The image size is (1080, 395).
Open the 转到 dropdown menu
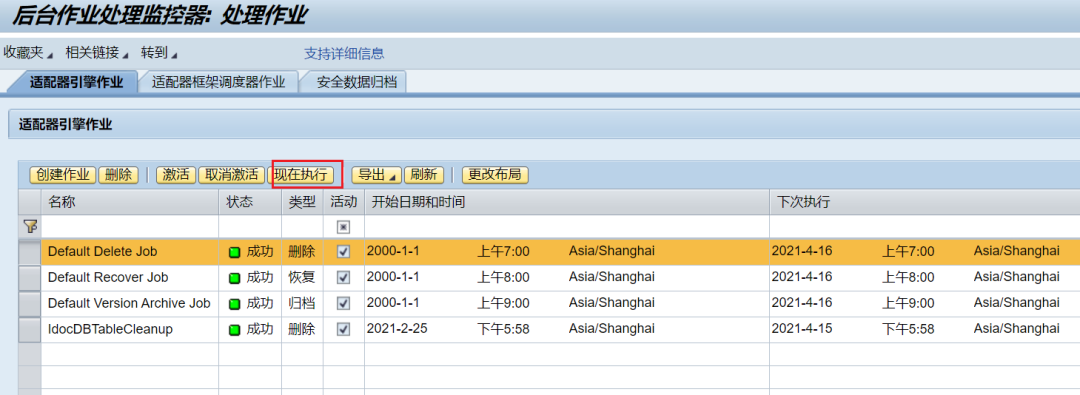(159, 53)
